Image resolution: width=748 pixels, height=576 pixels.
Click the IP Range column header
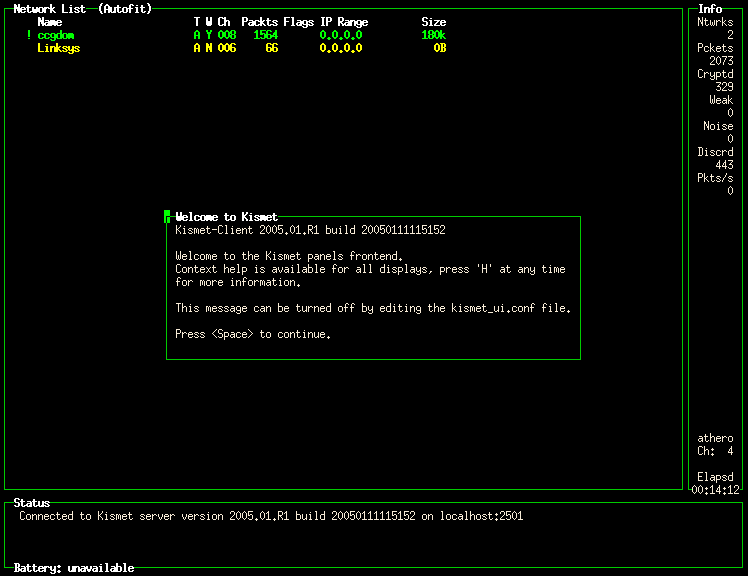(x=343, y=22)
